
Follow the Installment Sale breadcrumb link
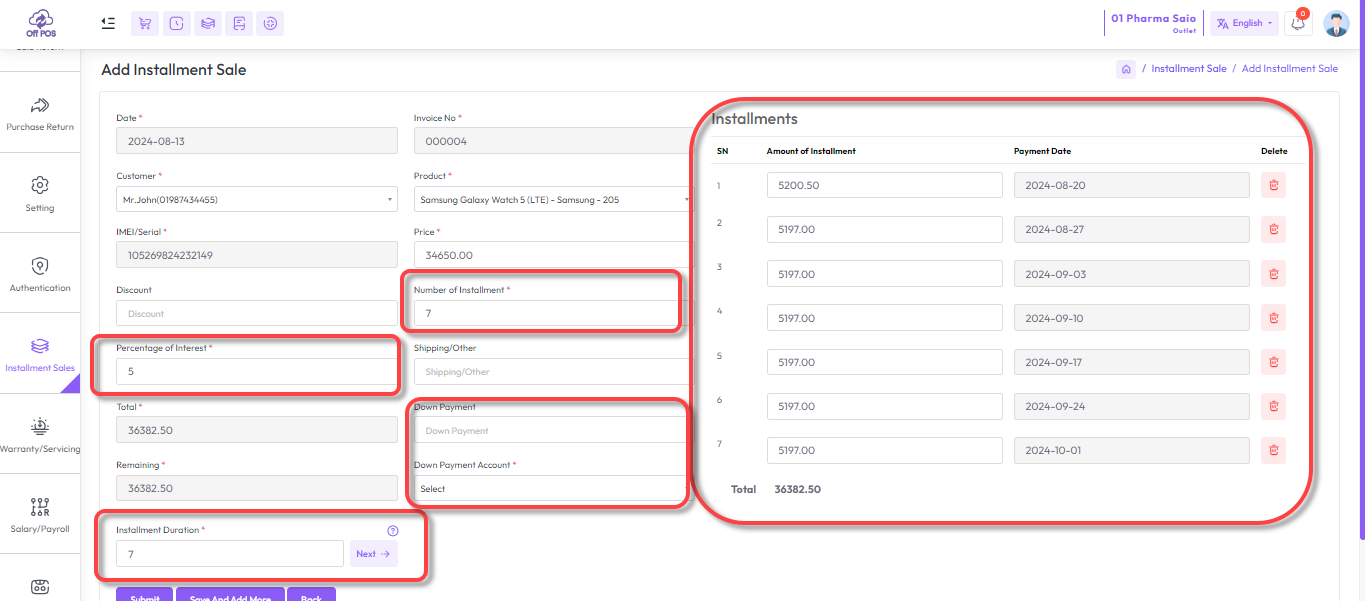coord(1188,69)
